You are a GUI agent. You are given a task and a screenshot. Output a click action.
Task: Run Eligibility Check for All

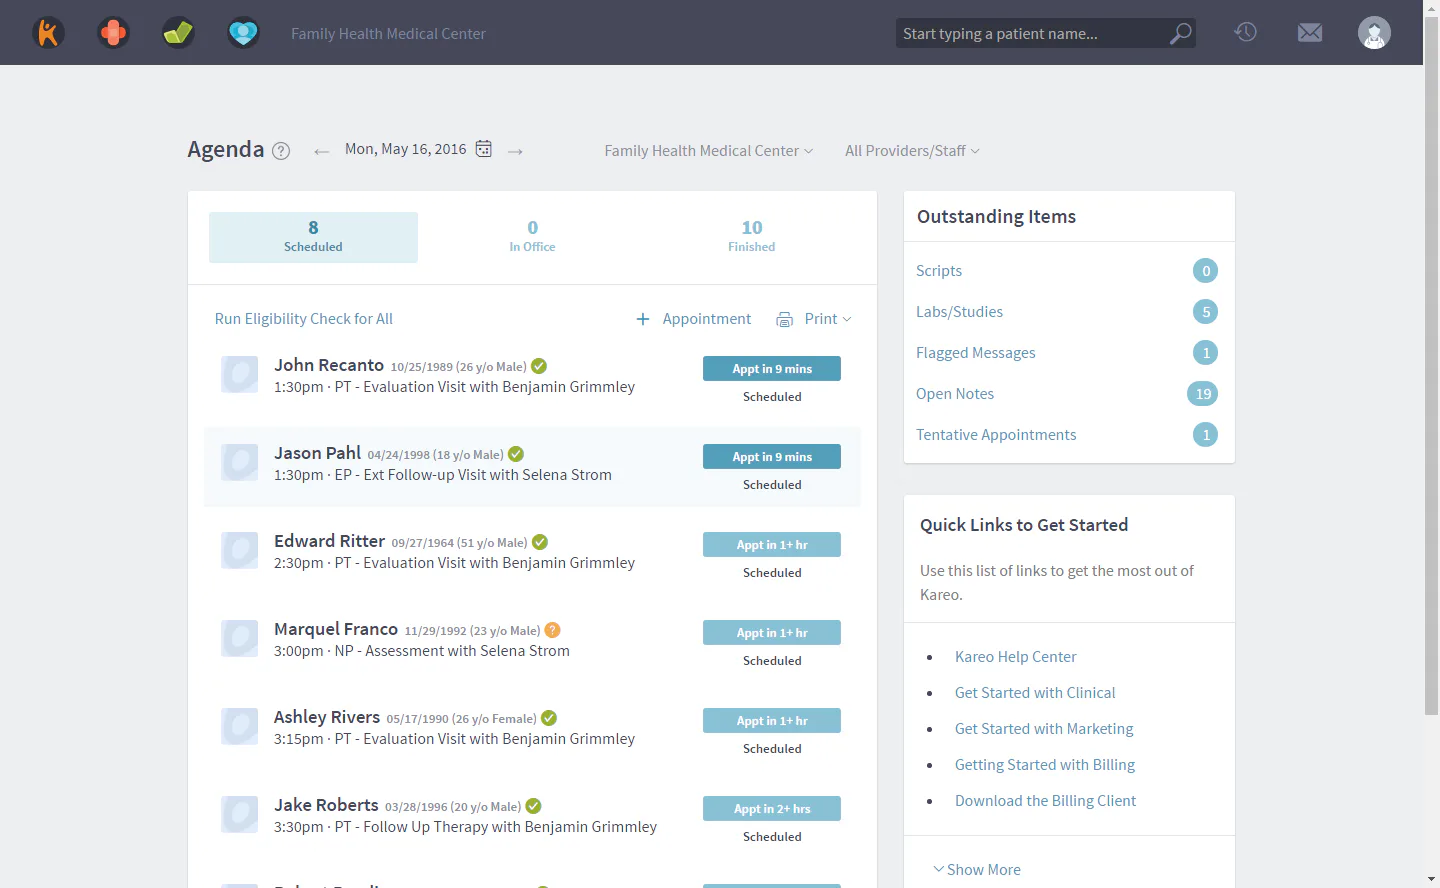[303, 318]
